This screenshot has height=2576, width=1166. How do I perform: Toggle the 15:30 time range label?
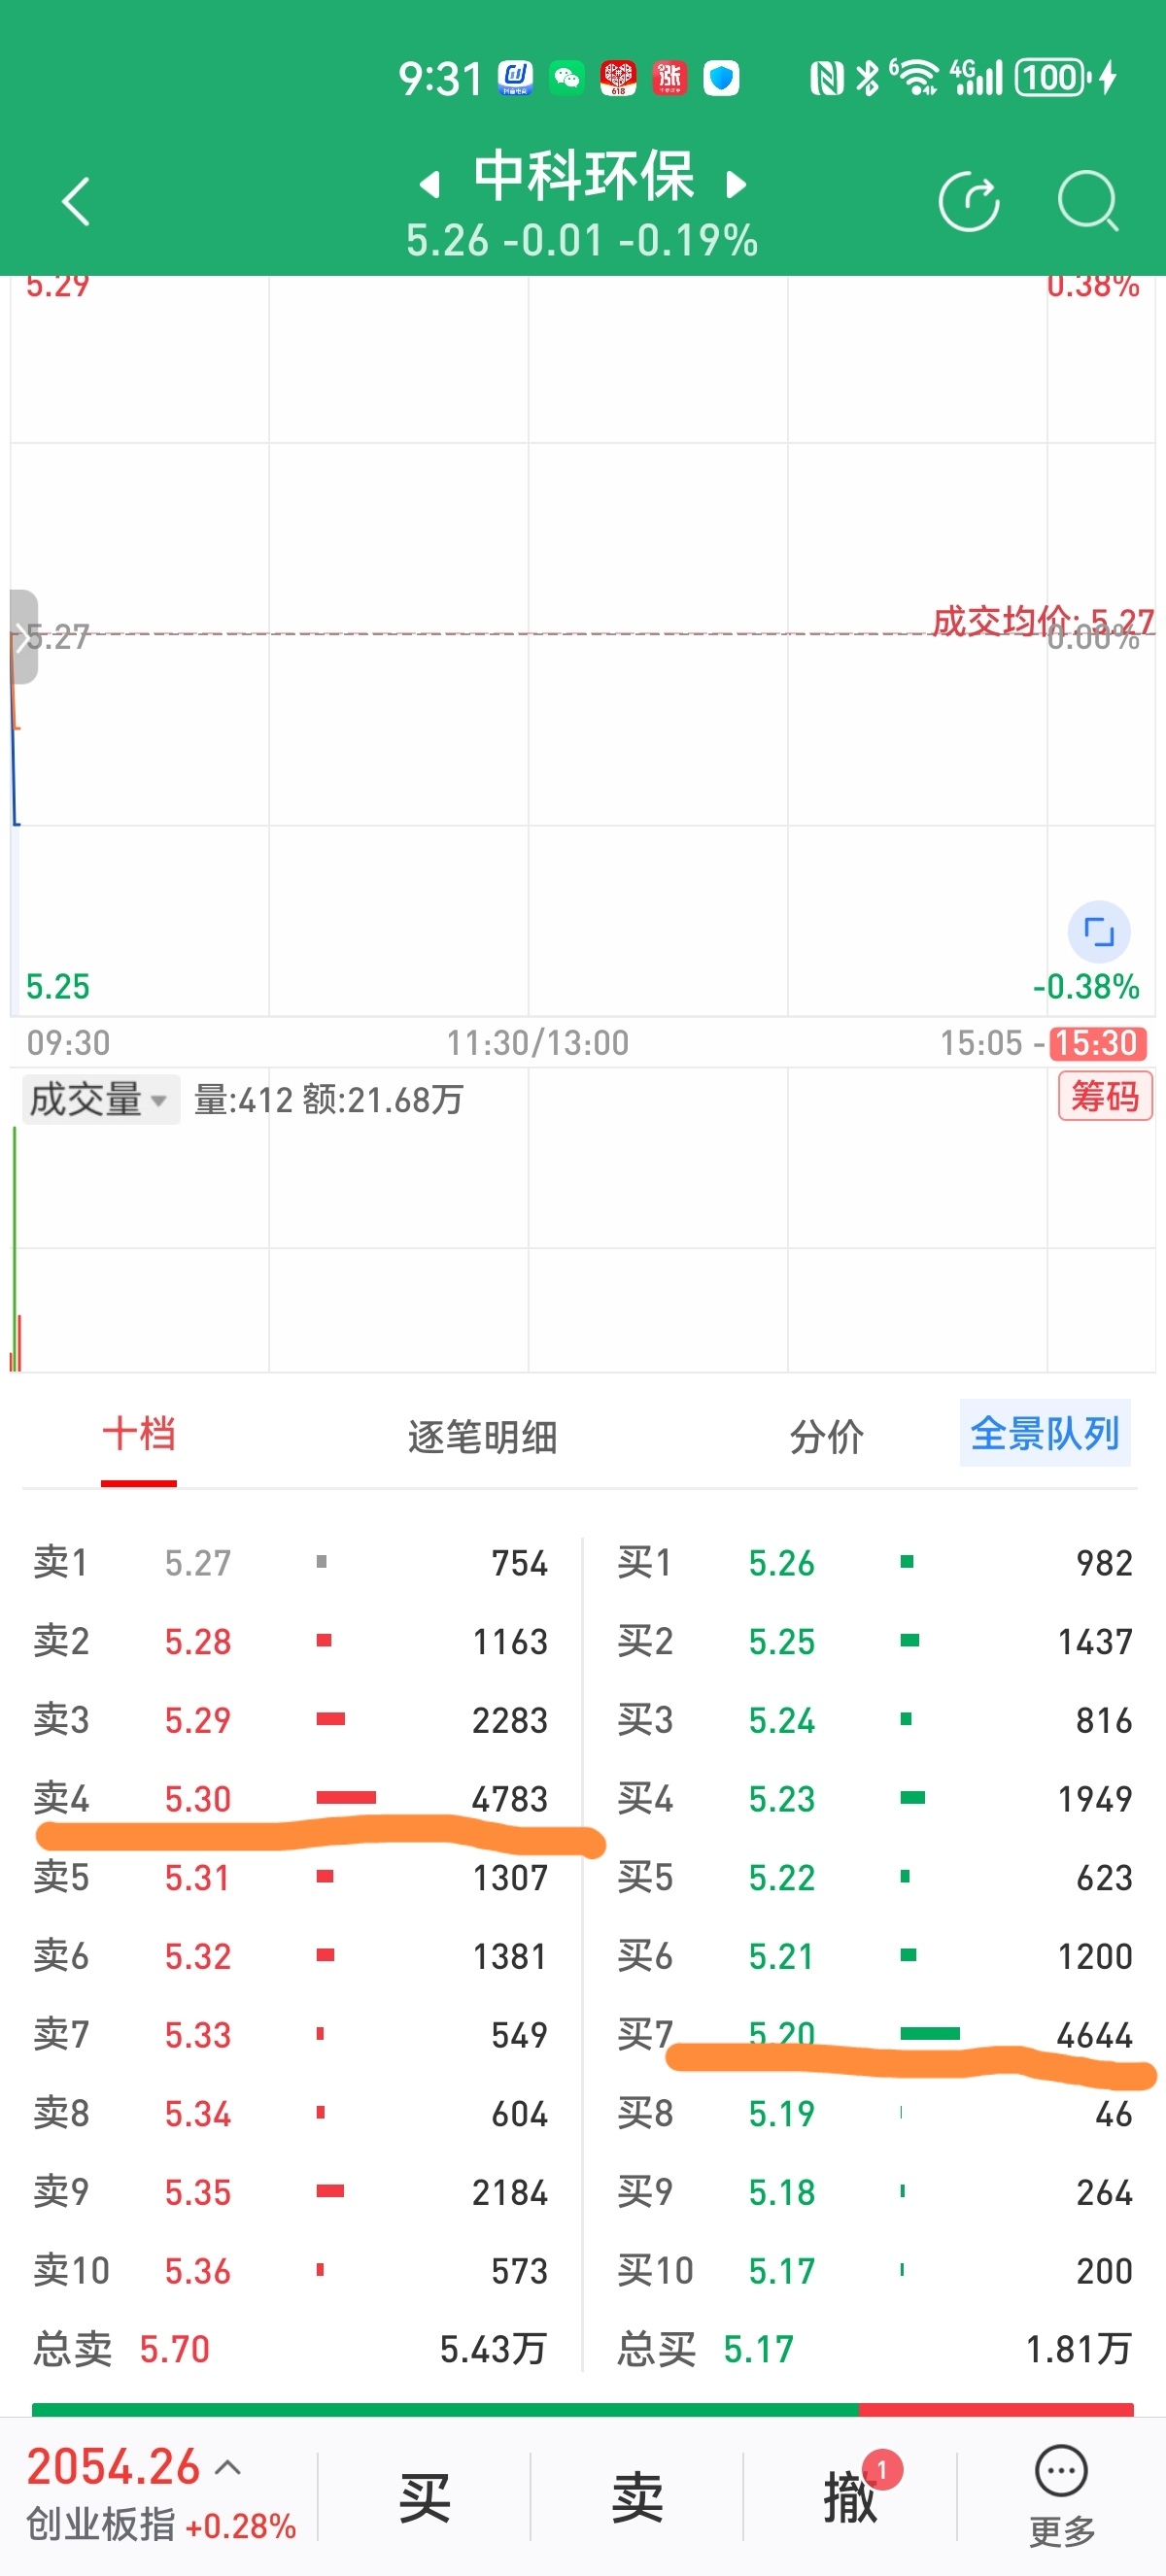click(1099, 1043)
